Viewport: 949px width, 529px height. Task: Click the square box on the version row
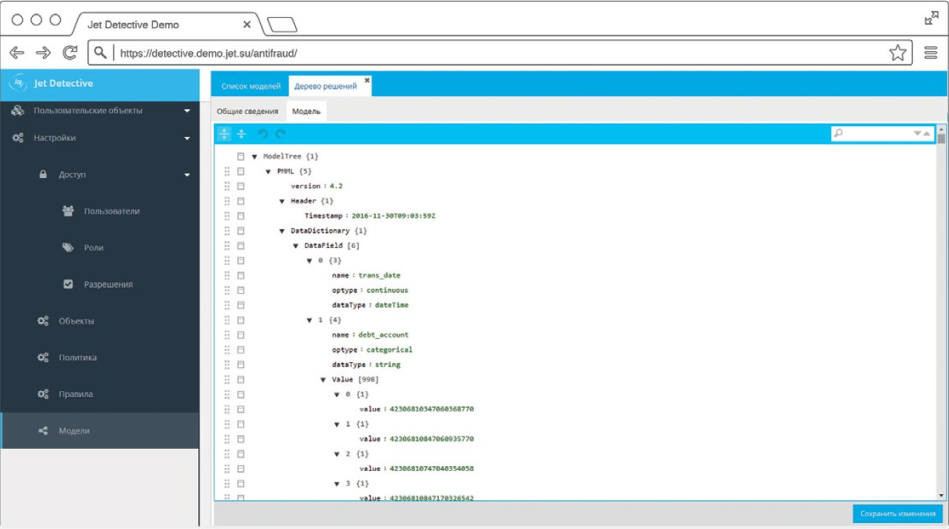(241, 186)
